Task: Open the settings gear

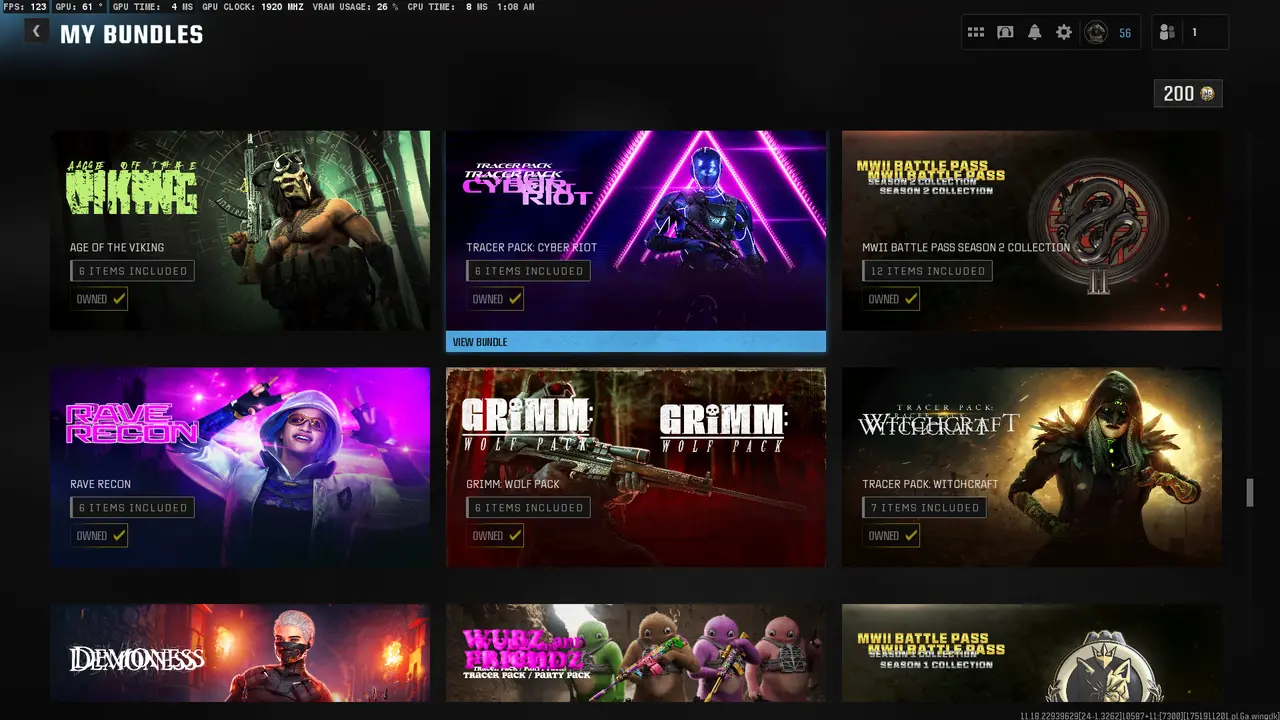Action: [1064, 32]
